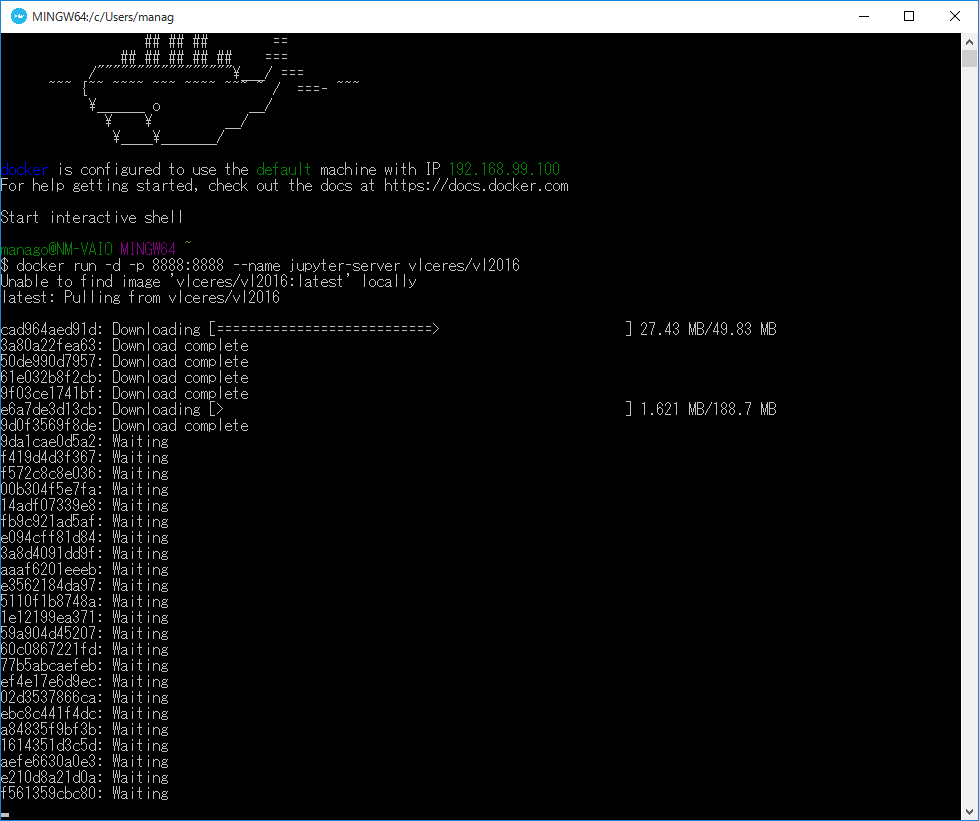Click 'latest: Pulling from vlceres/vl2016' line
The image size is (979, 821).
click(x=140, y=297)
